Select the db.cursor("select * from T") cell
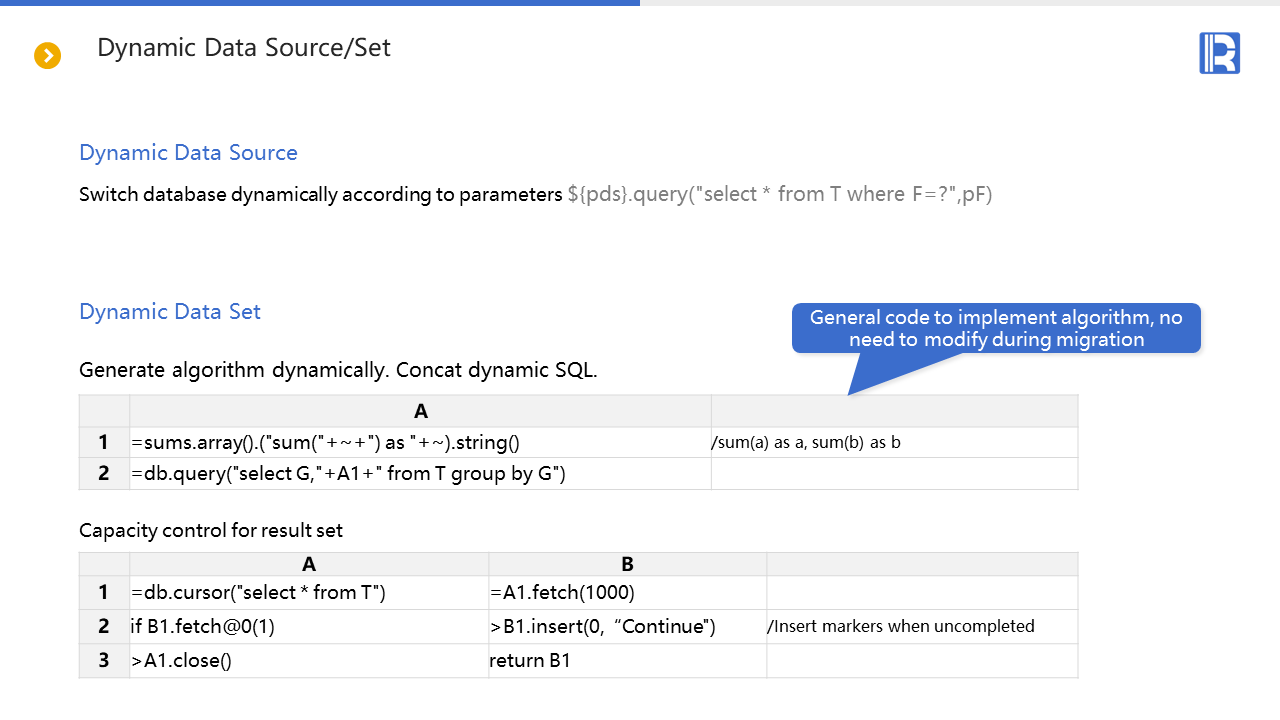 (x=258, y=593)
